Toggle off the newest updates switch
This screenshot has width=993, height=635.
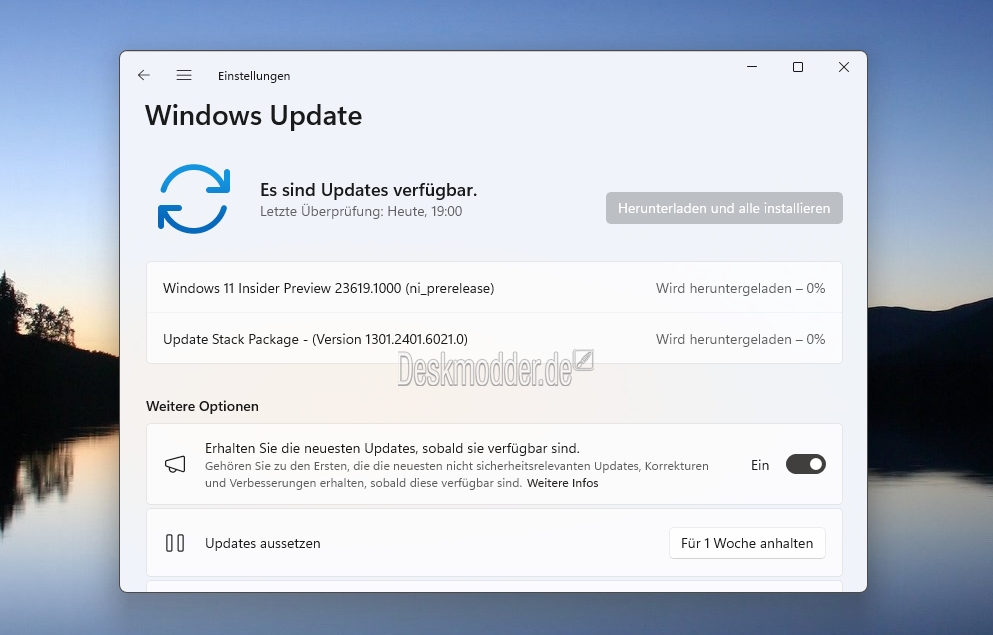pos(806,464)
